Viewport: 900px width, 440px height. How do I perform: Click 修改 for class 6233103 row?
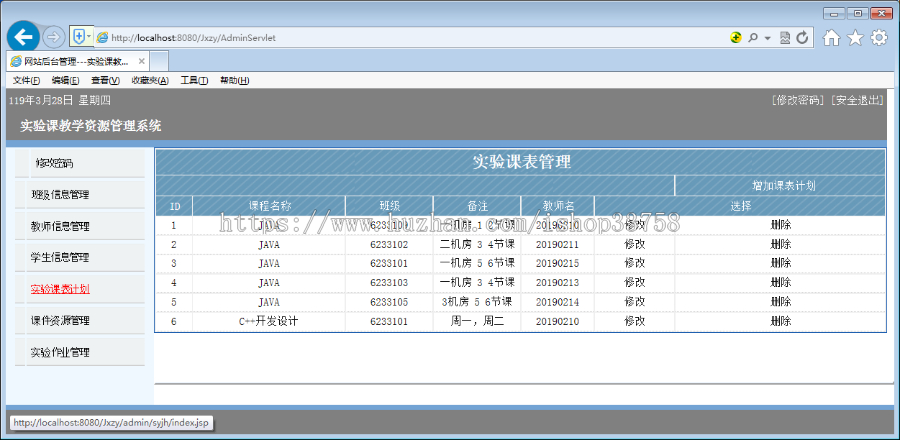pyautogui.click(x=634, y=282)
